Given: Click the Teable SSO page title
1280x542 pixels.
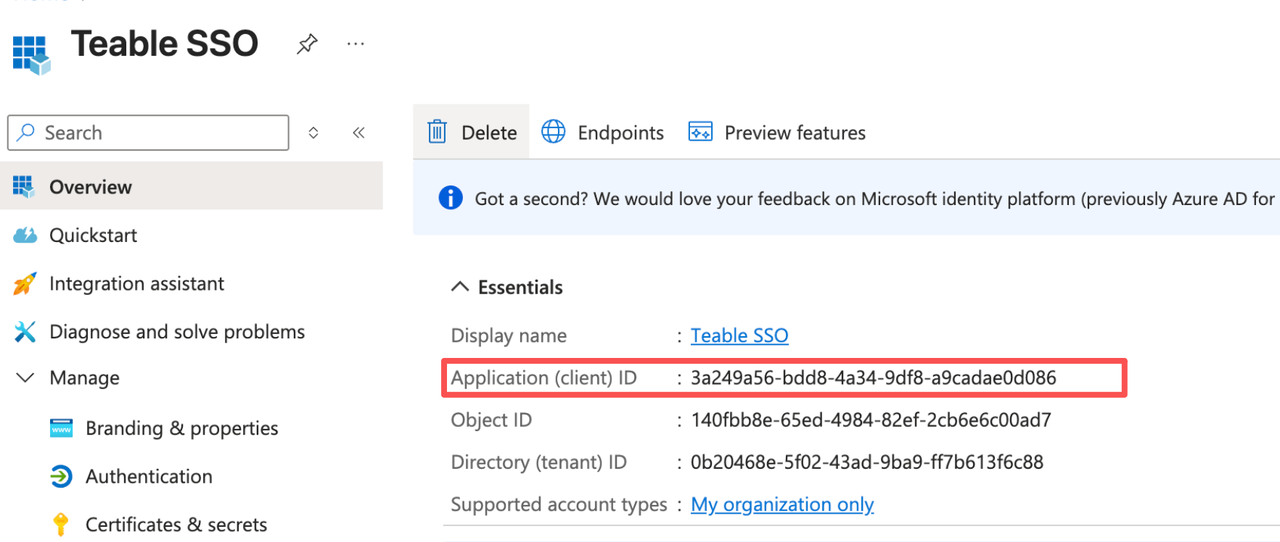Looking at the screenshot, I should pos(165,44).
